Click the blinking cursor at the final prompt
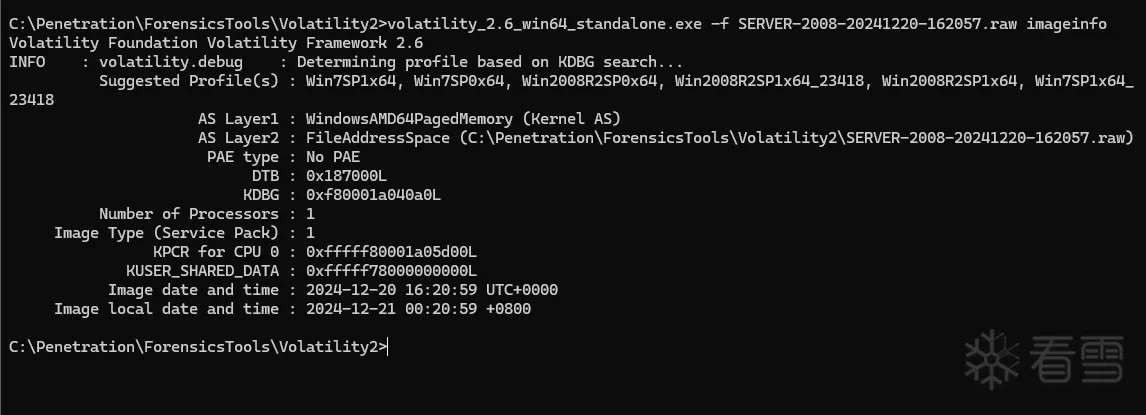 tap(388, 347)
